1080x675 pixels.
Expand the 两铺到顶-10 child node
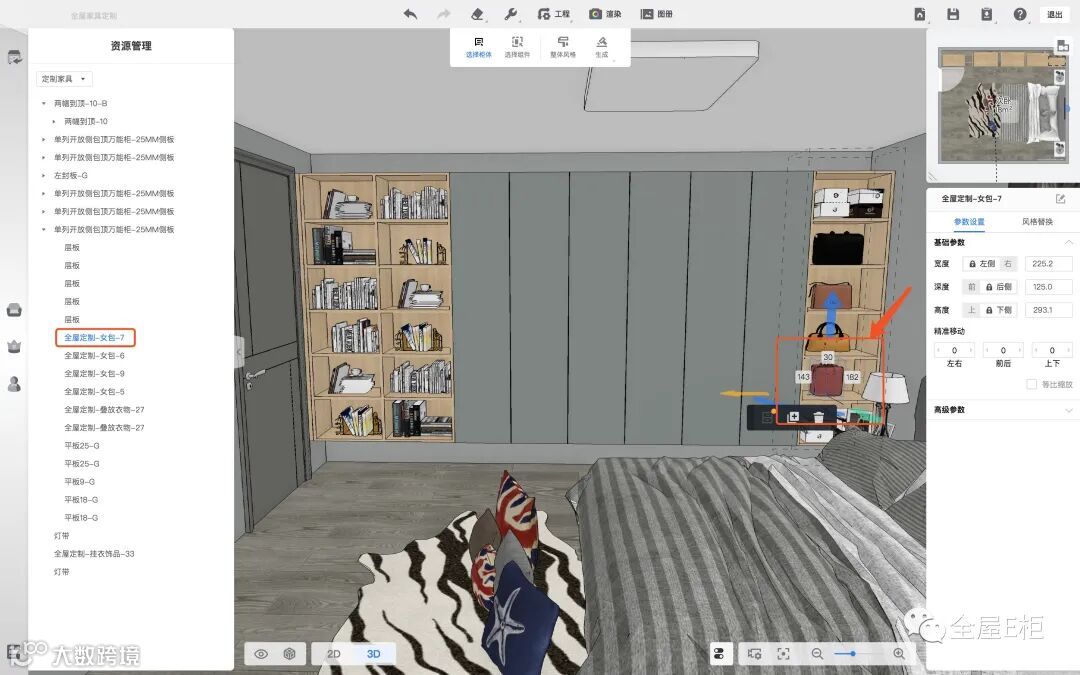coord(54,121)
